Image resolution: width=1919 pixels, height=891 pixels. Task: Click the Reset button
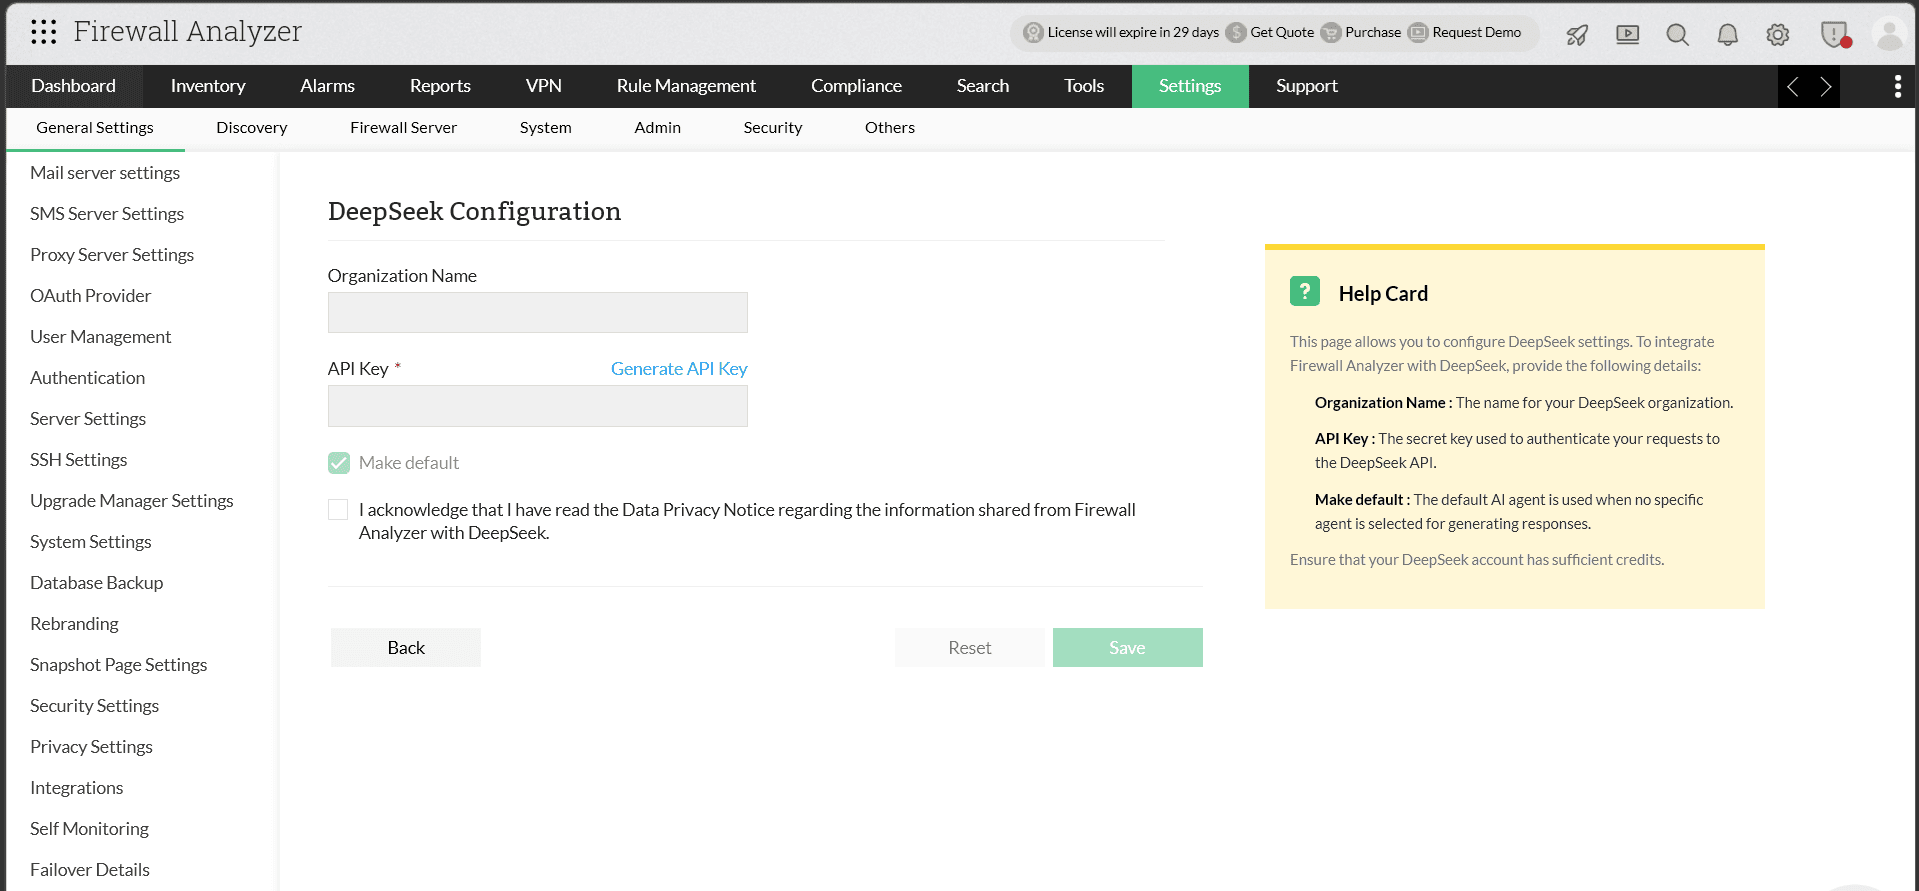[x=970, y=648]
